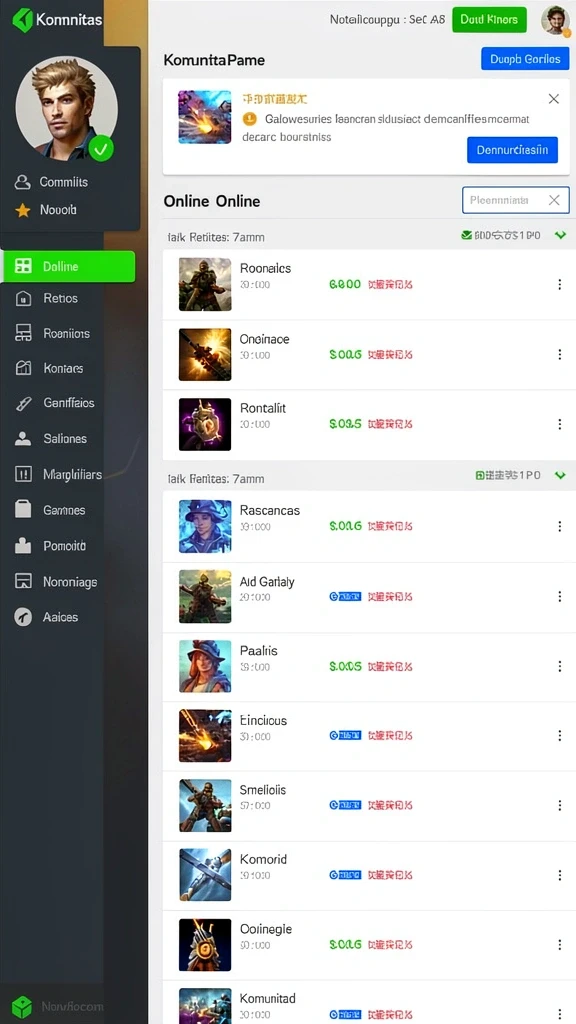Click the Ald Garialy title text
Viewport: 576px width, 1024px height.
[267, 581]
